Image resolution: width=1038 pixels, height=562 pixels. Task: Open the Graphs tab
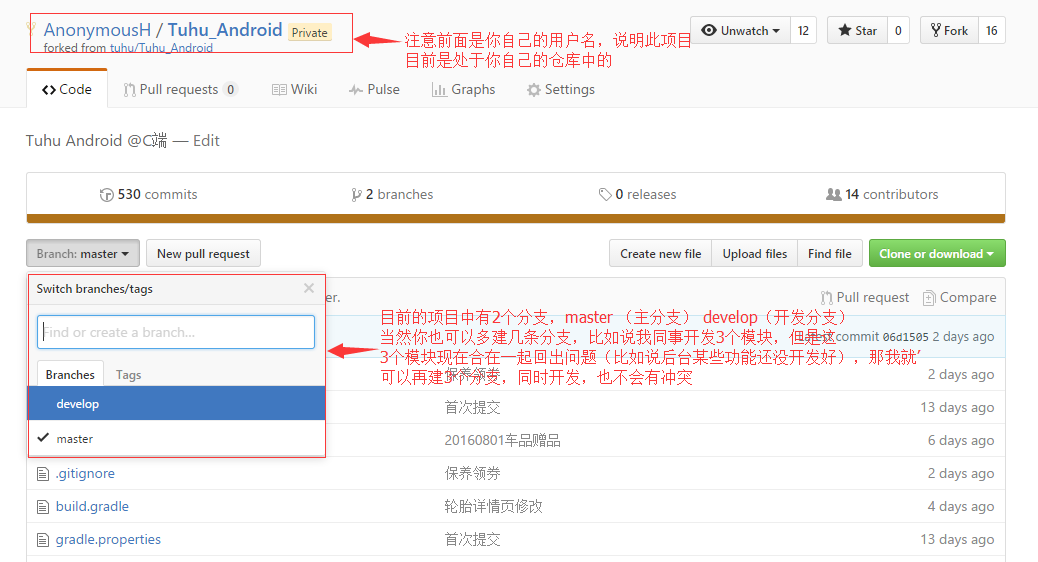(463, 89)
